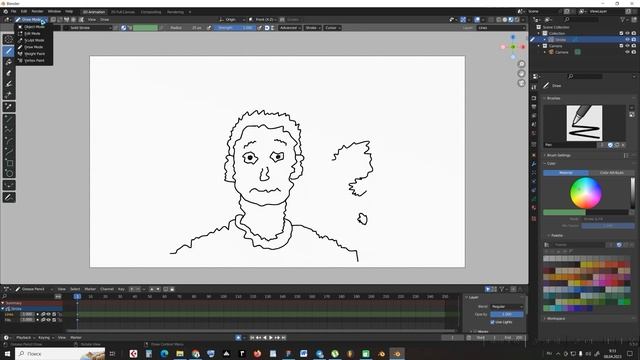
Task: Jump to the timeline start frame
Action: [252, 338]
